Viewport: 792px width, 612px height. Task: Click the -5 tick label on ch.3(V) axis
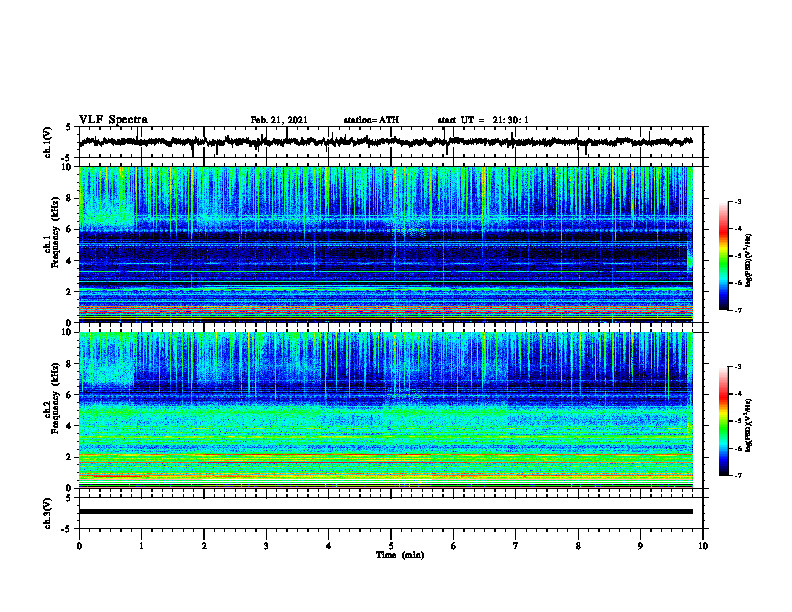coord(67,529)
